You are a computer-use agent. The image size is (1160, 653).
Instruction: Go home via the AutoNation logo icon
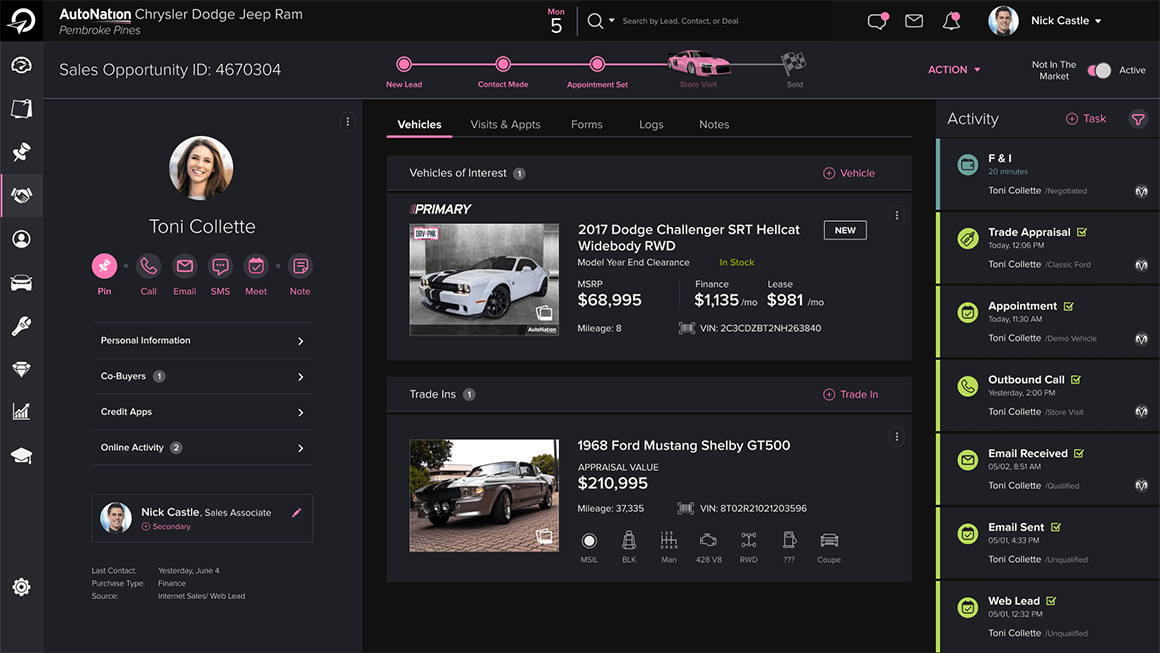click(x=21, y=21)
